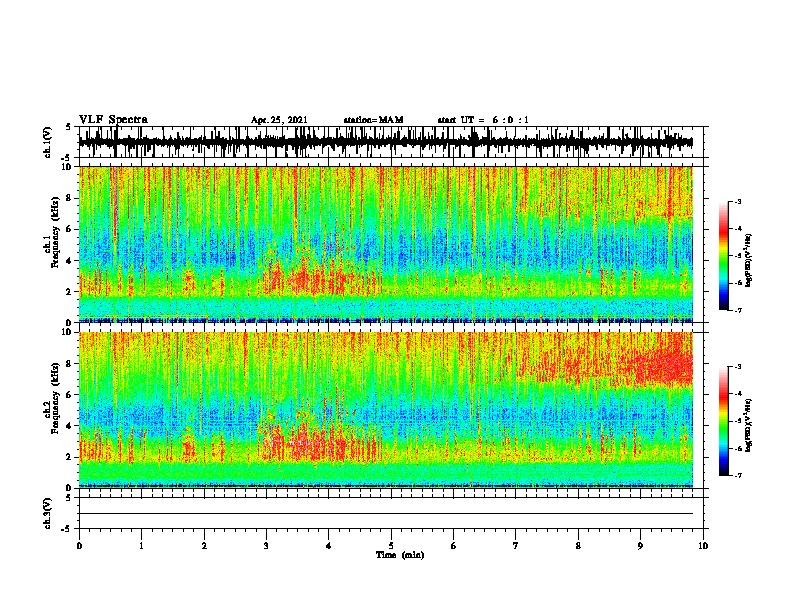Click time-axis tick label "5"
792x612 pixels.
391,546
